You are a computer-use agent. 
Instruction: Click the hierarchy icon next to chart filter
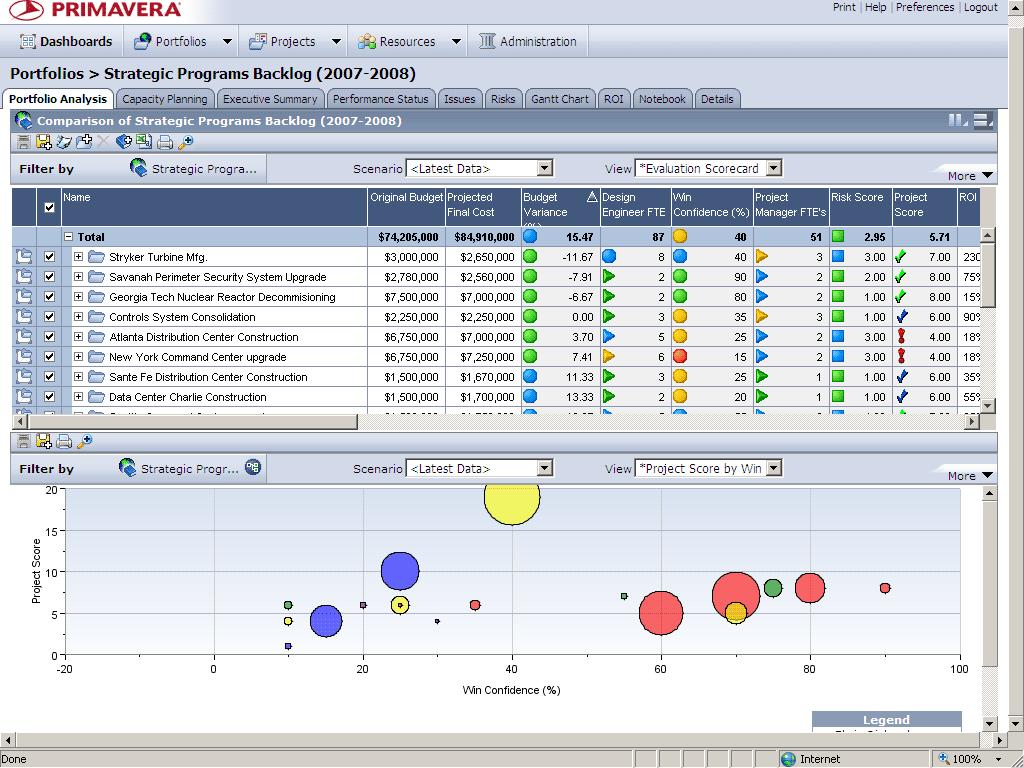coord(253,467)
